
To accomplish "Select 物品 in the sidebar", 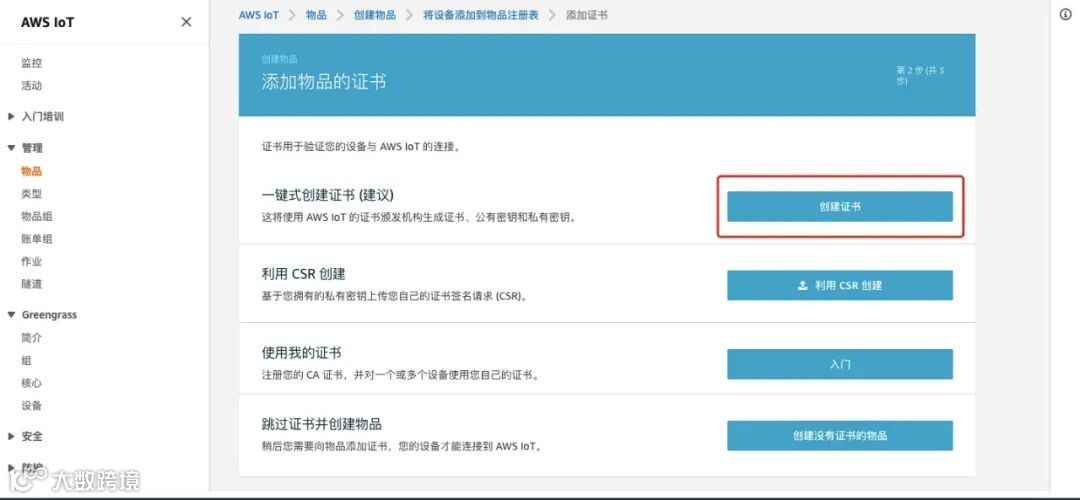I will click(x=32, y=171).
